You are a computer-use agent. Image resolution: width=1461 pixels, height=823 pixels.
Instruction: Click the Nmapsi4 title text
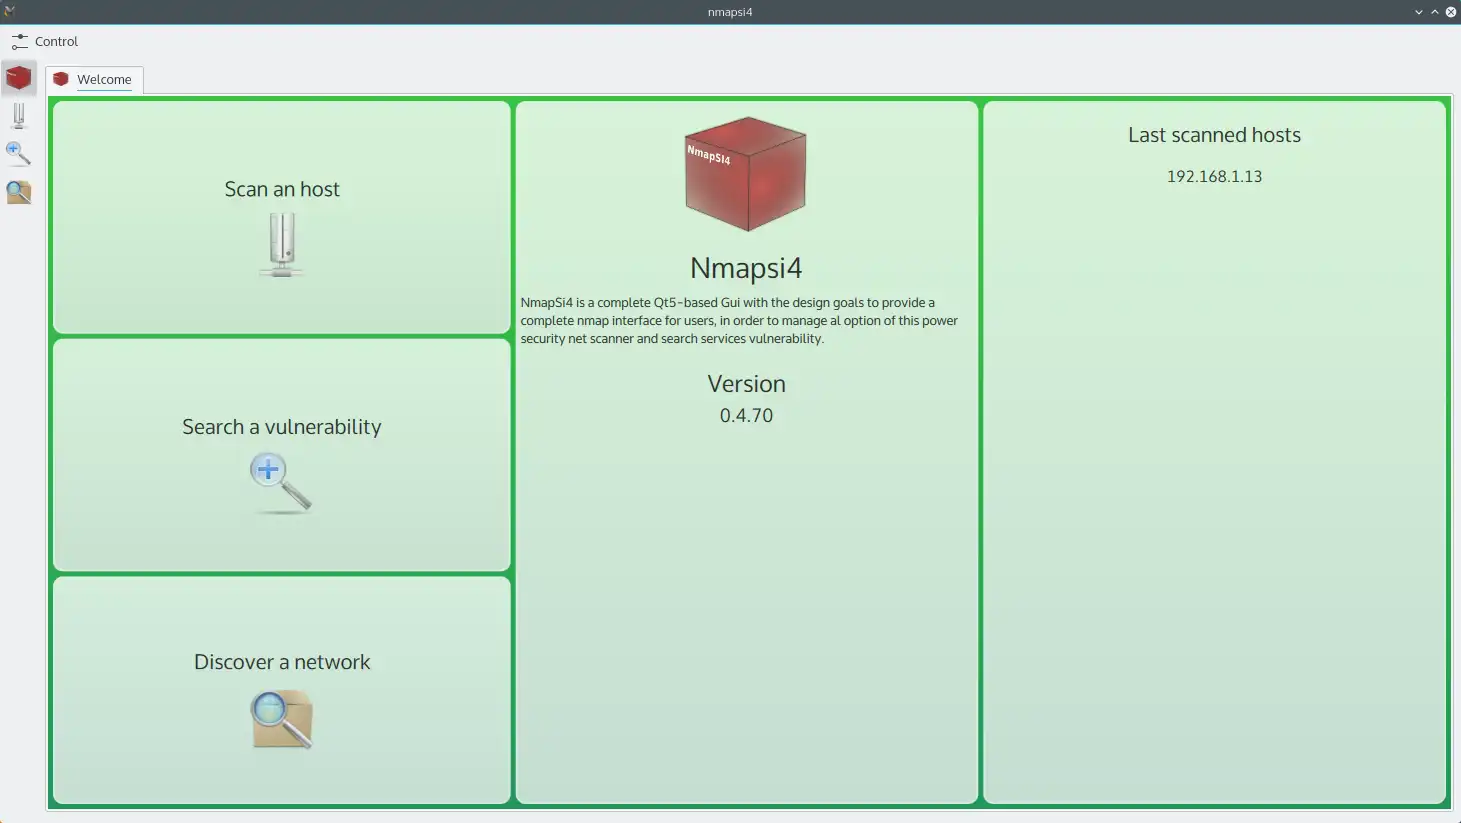coord(746,268)
